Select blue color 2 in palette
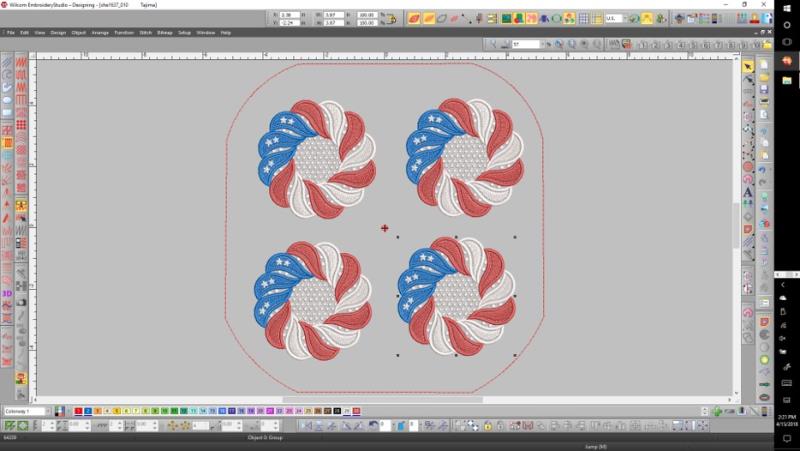Screen dimensions: 800x451 coord(88,411)
